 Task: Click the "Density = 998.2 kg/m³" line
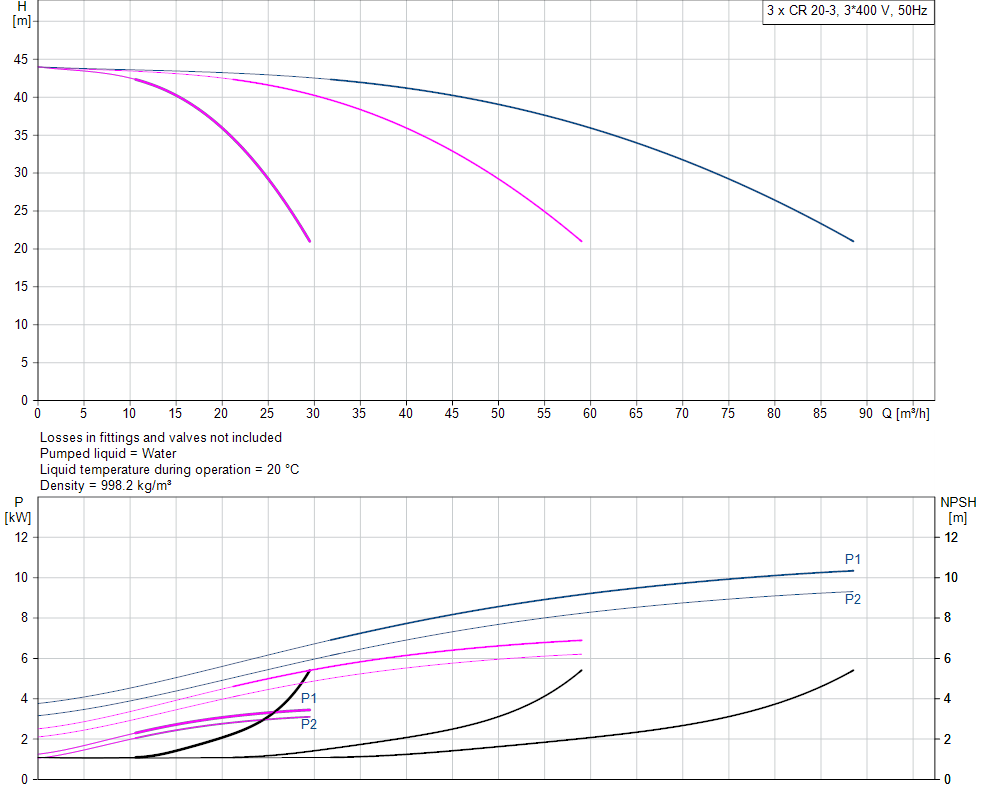pos(106,485)
